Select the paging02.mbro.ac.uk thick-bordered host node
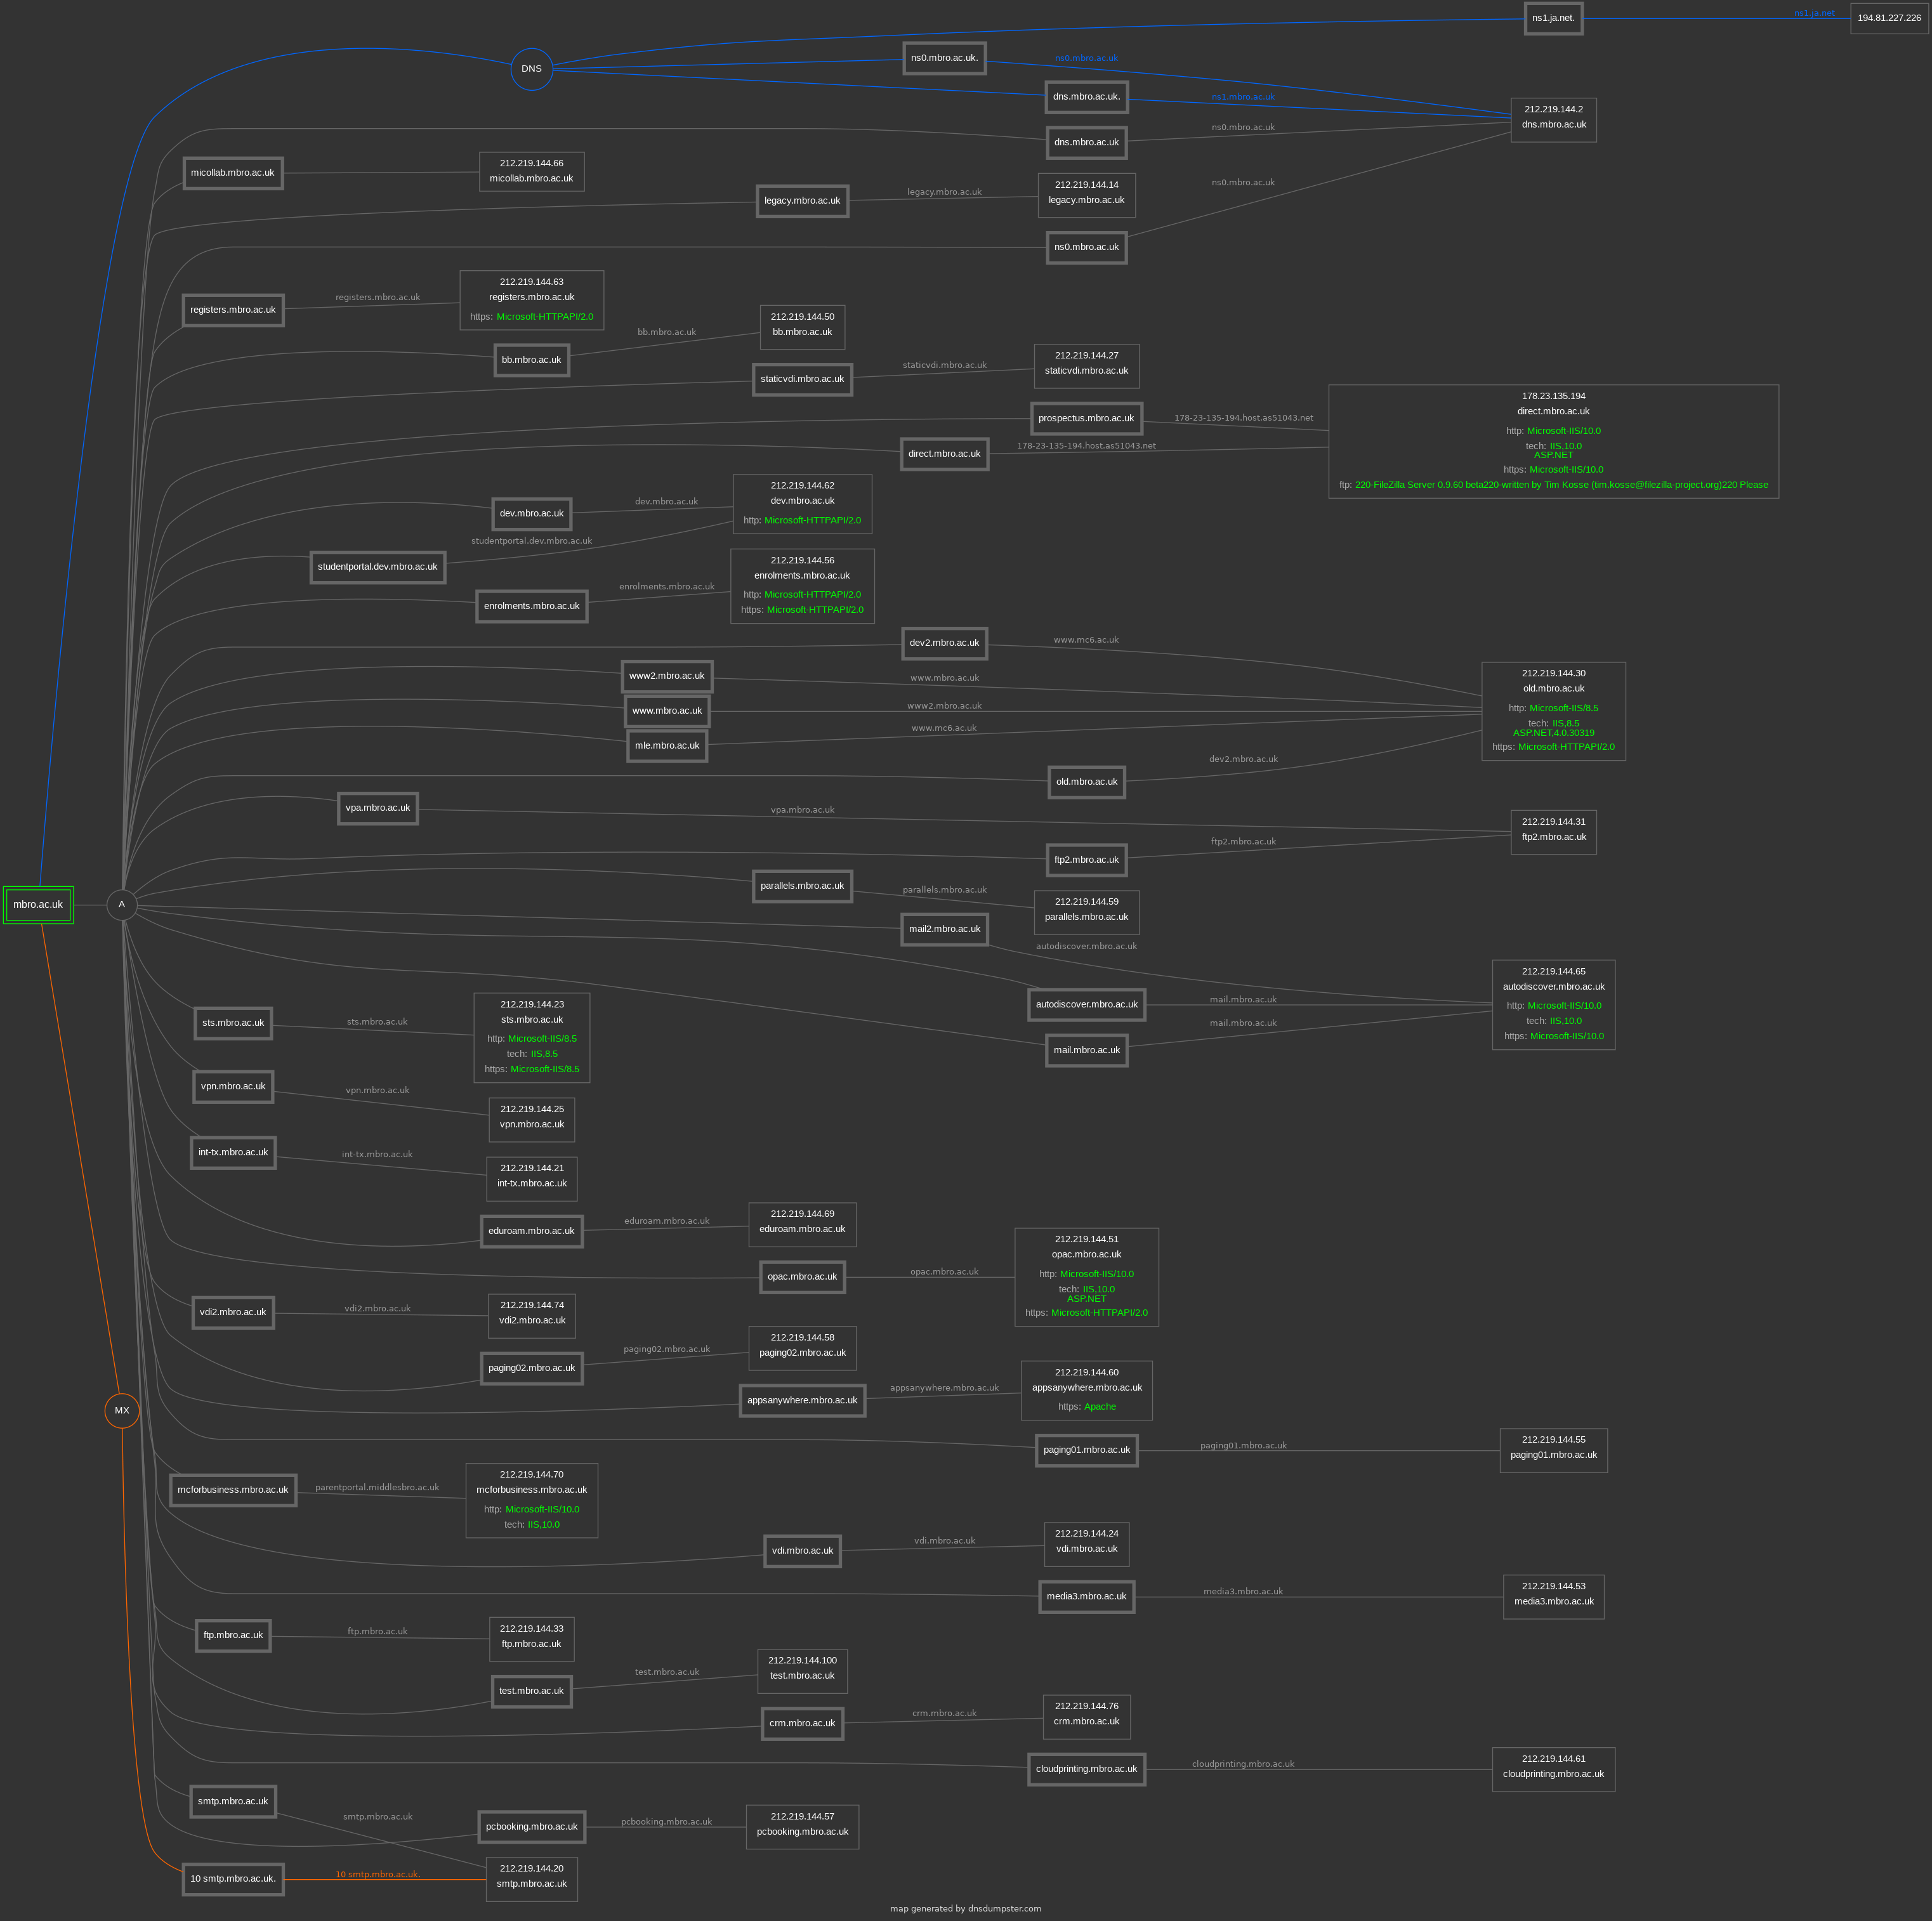The height and width of the screenshot is (1921, 1932). click(x=531, y=1369)
